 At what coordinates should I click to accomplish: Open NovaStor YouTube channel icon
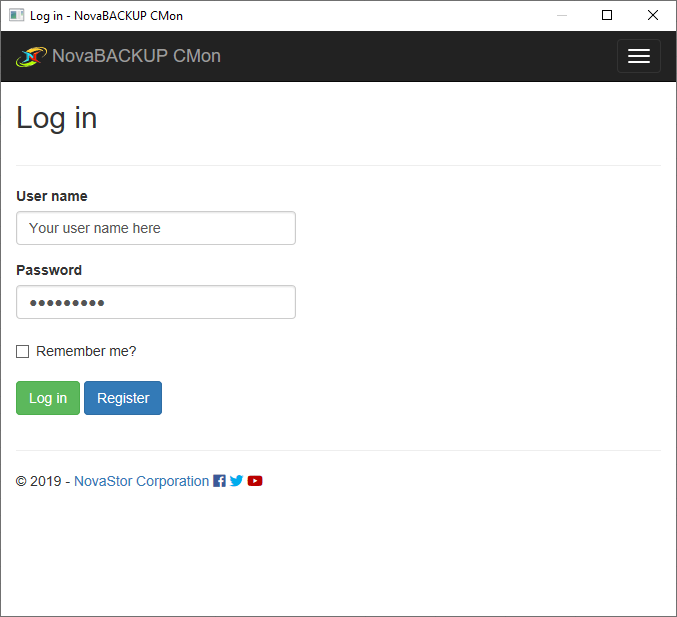pos(255,481)
